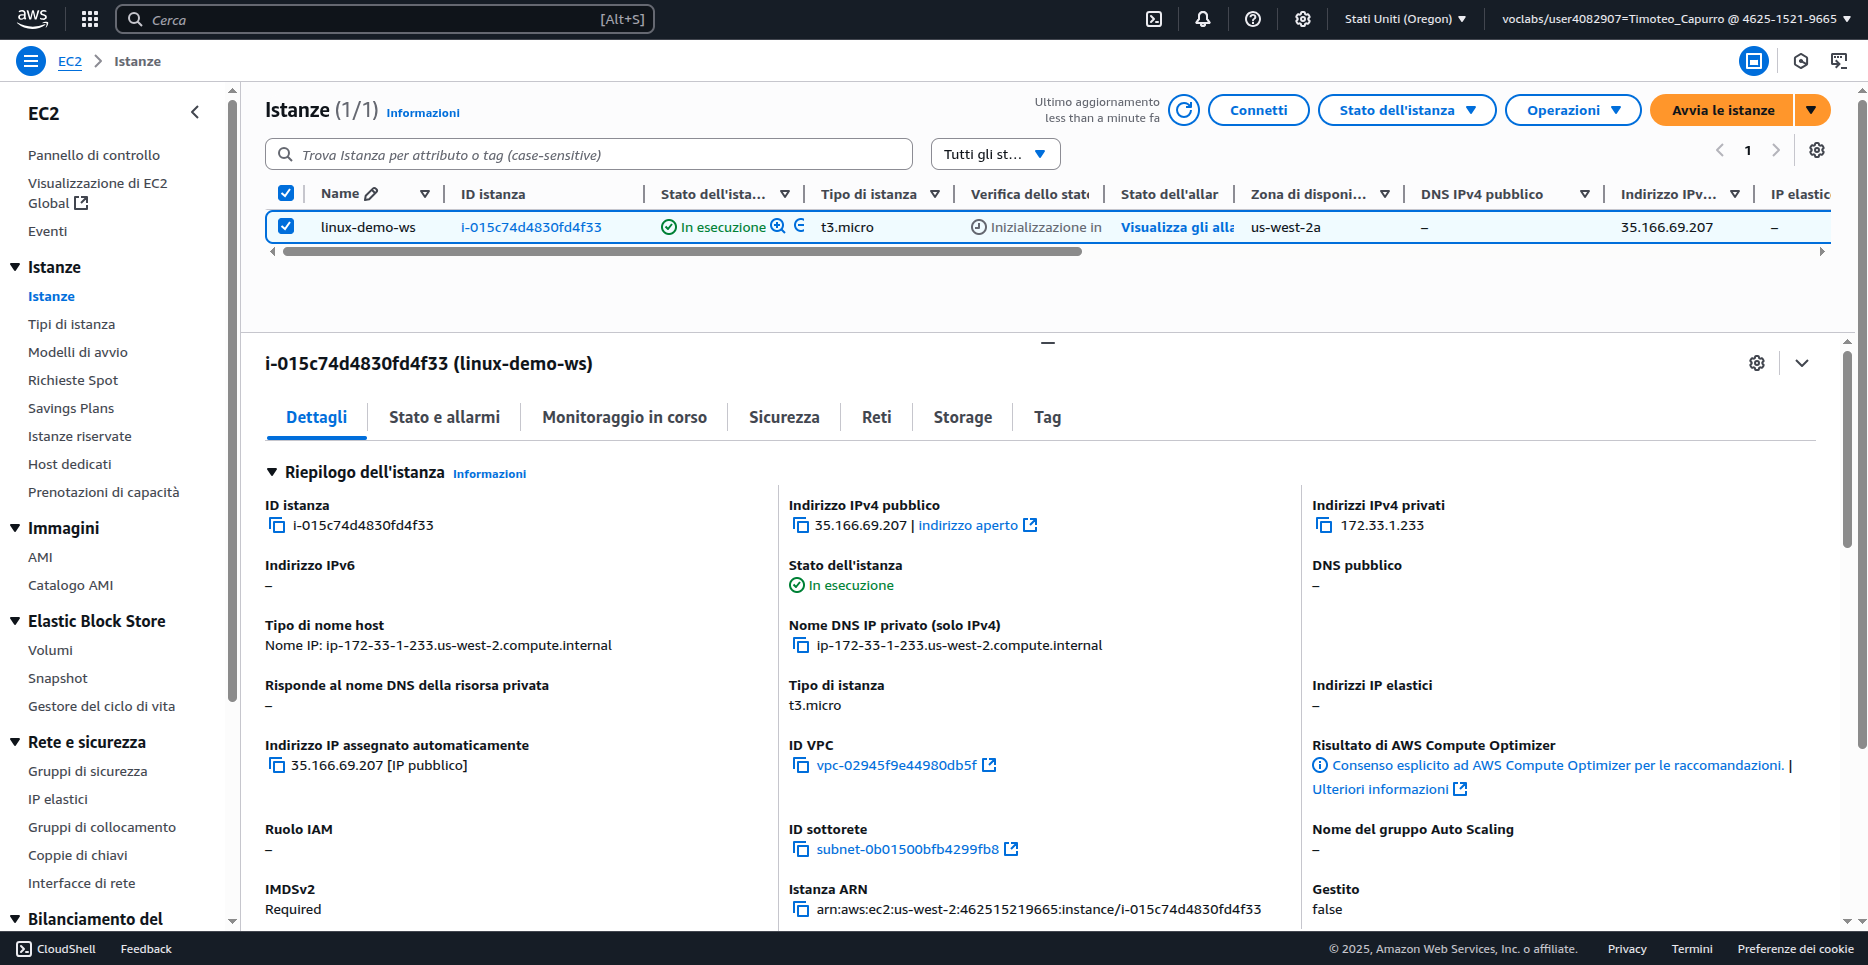The width and height of the screenshot is (1868, 965).
Task: Open instance ID link i-015c74d4830fd4f33
Action: coord(531,227)
